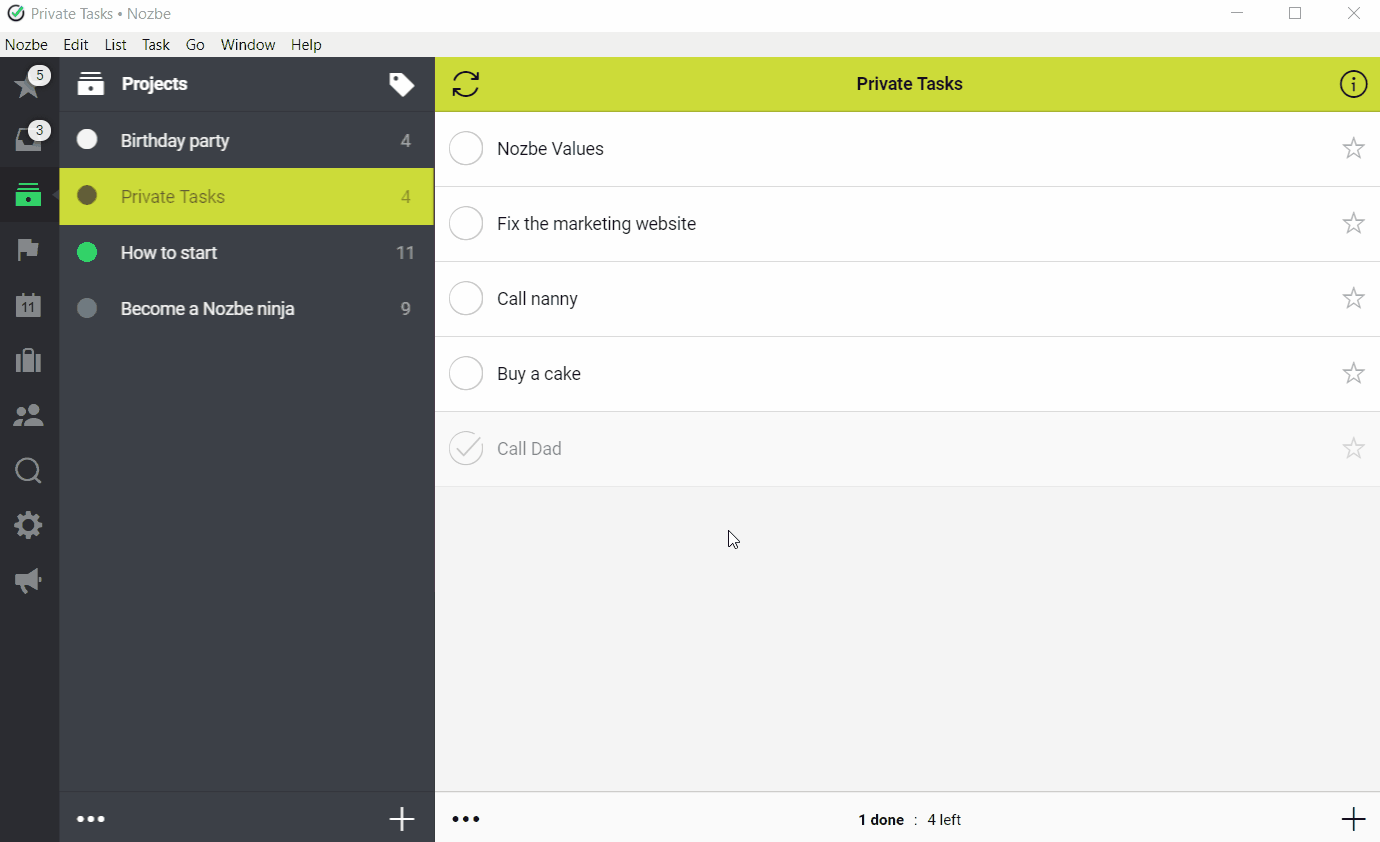
Task: Click green color dot of How to start
Action: click(x=87, y=252)
